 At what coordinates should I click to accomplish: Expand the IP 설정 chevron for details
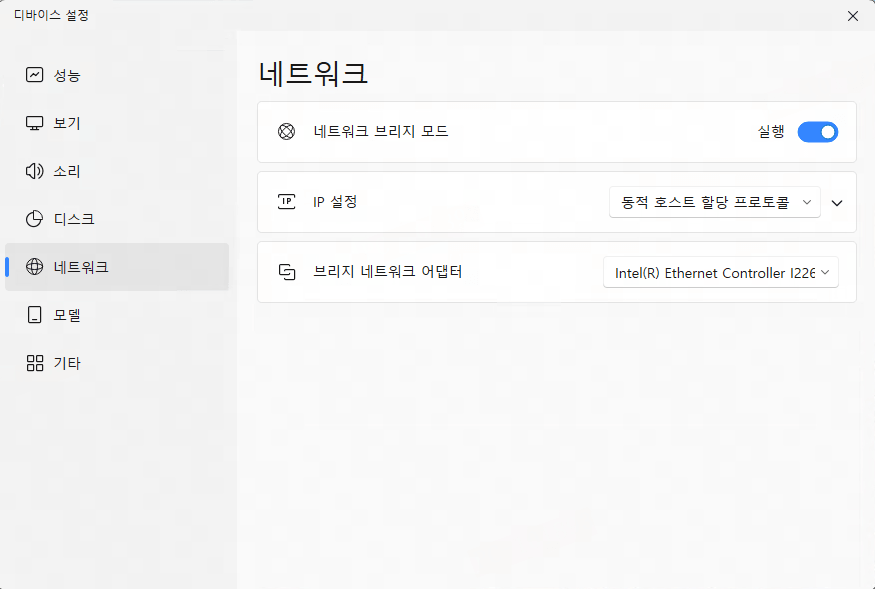[837, 202]
